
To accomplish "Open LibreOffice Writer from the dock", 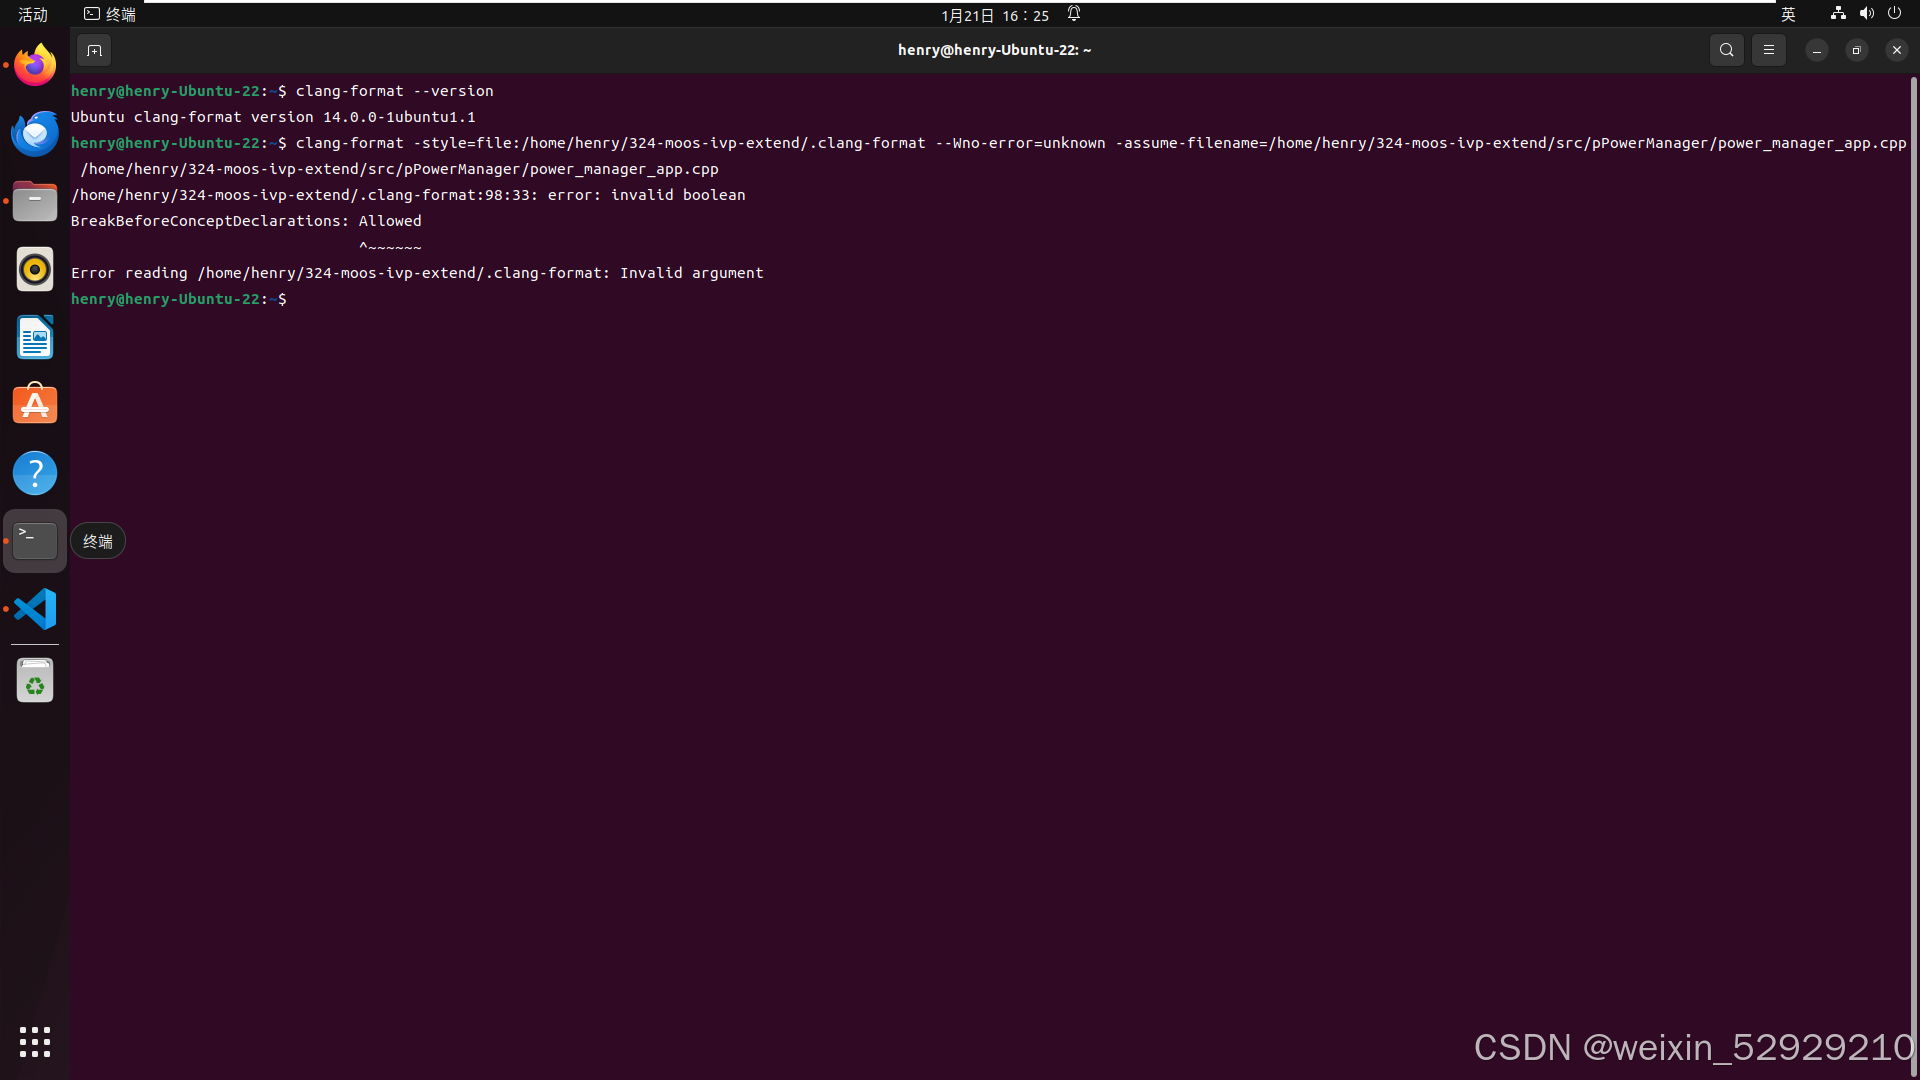I will [35, 337].
